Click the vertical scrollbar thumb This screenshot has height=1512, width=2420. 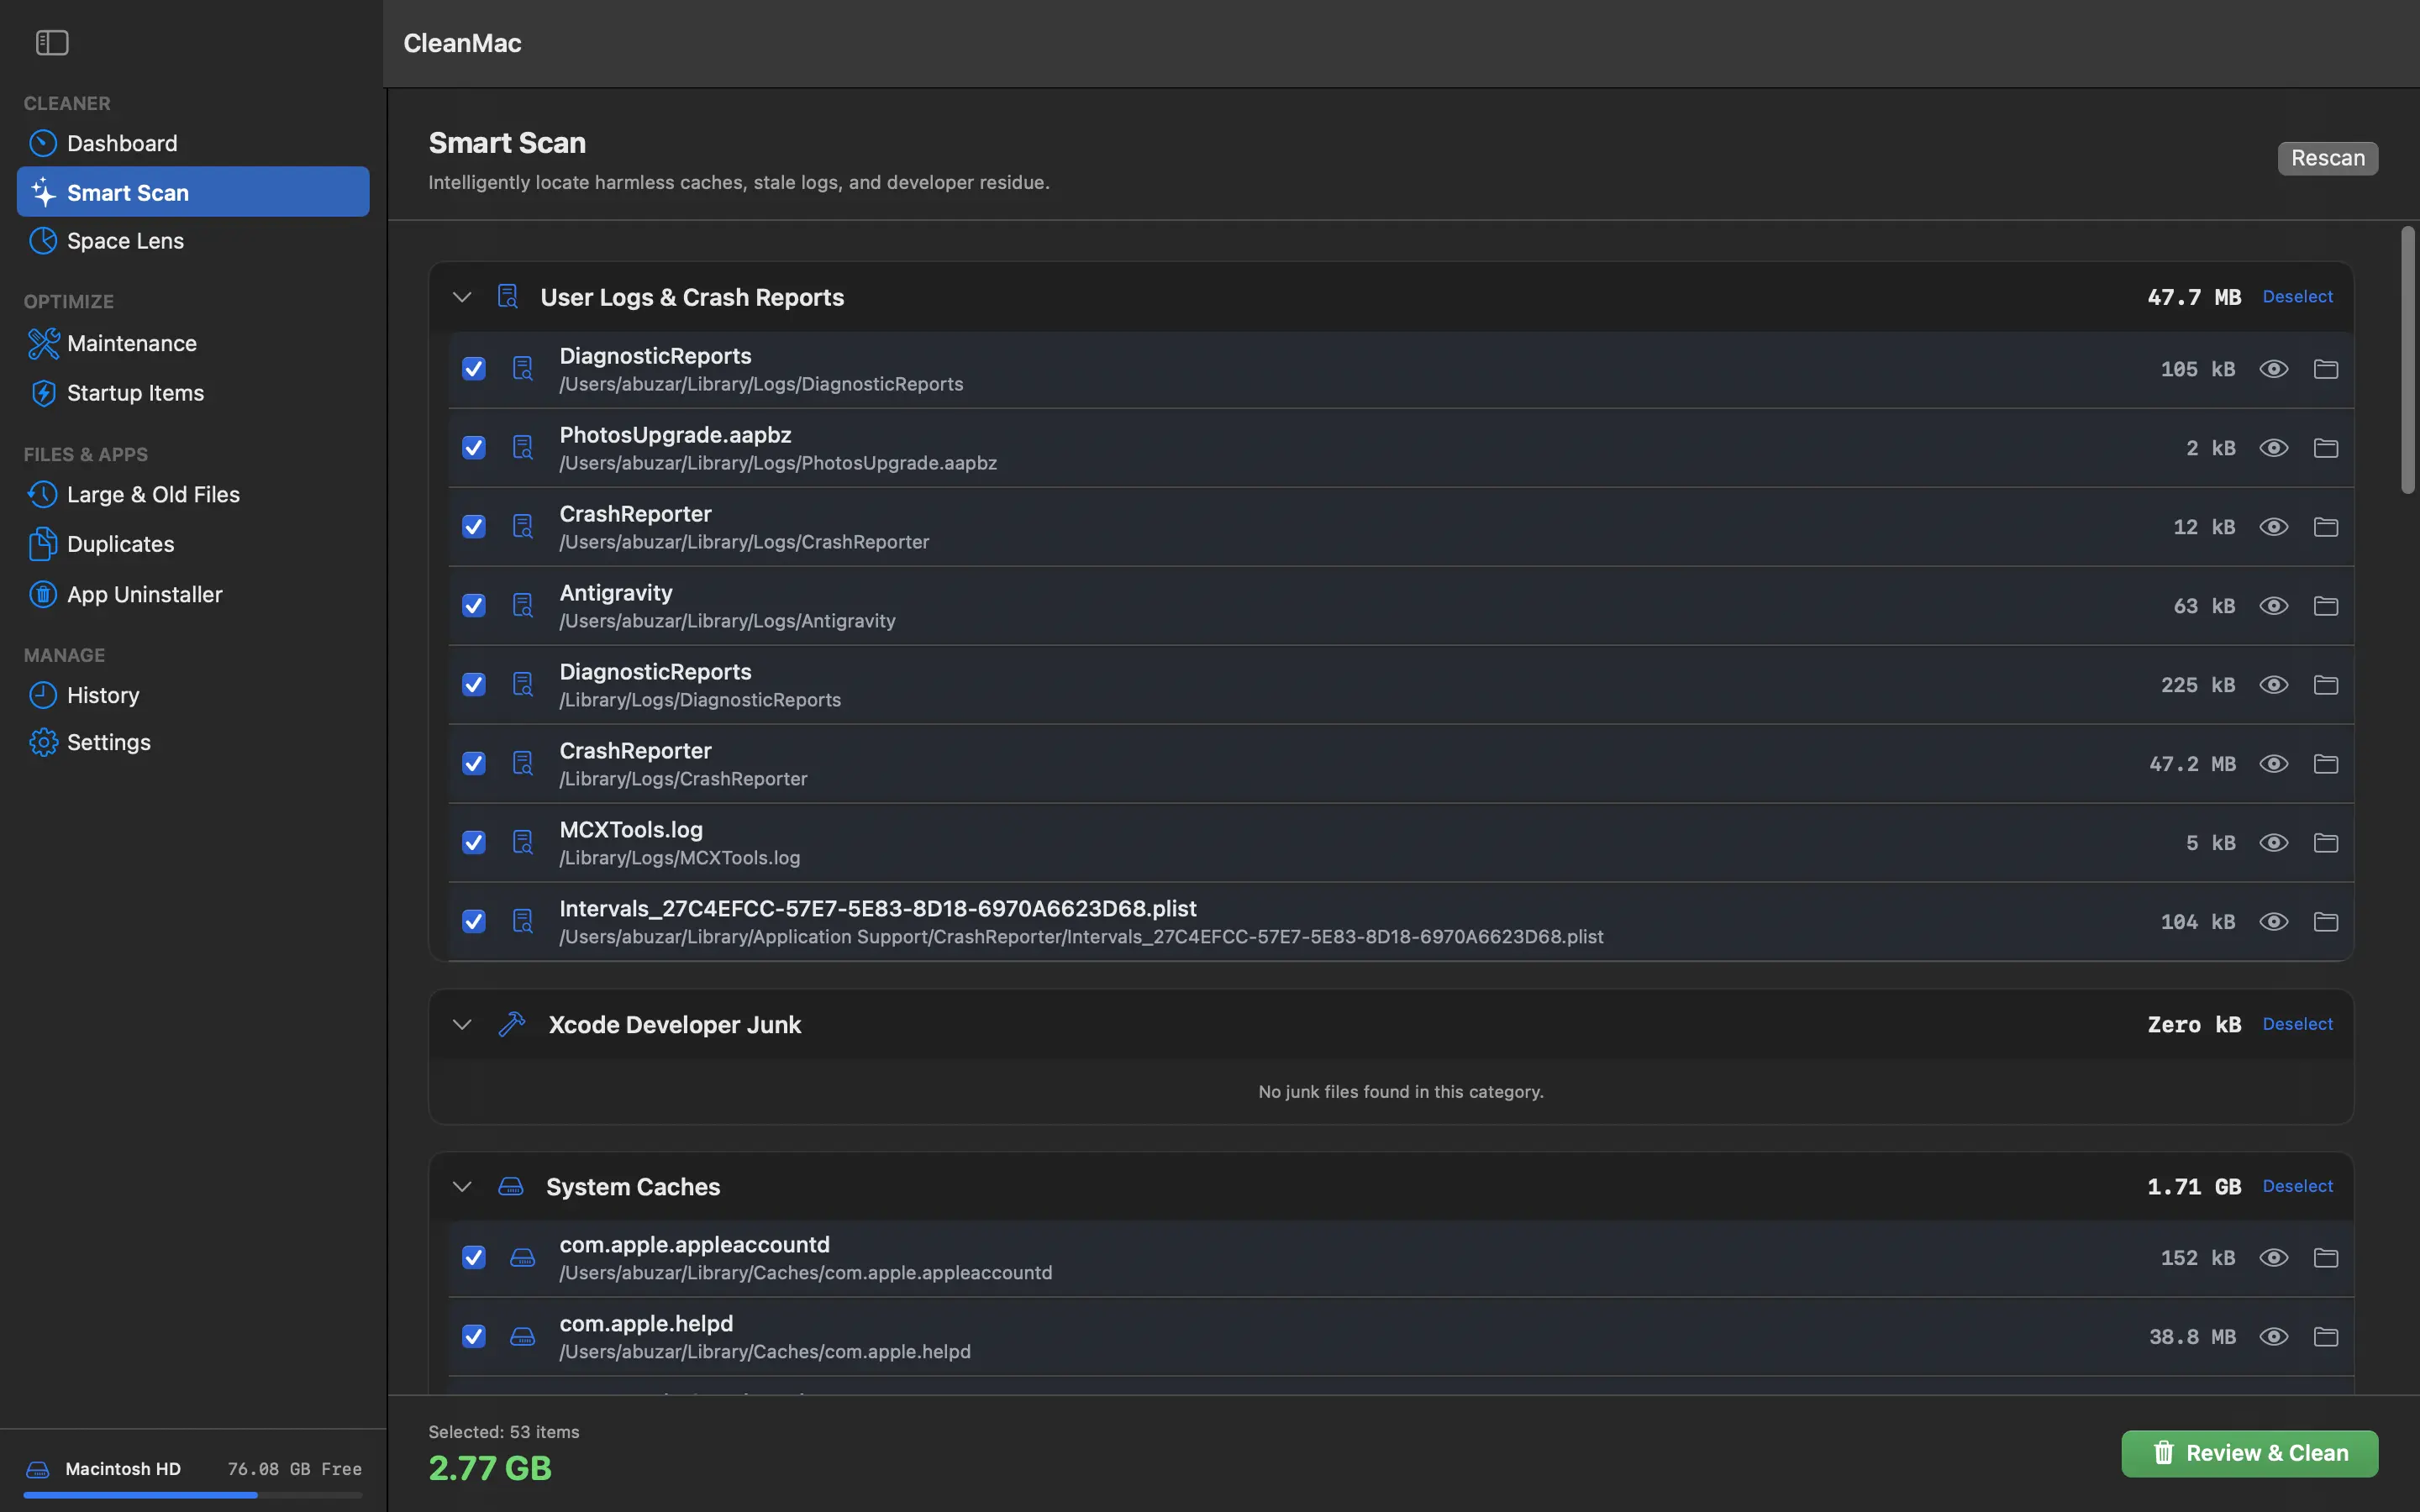click(x=2407, y=360)
